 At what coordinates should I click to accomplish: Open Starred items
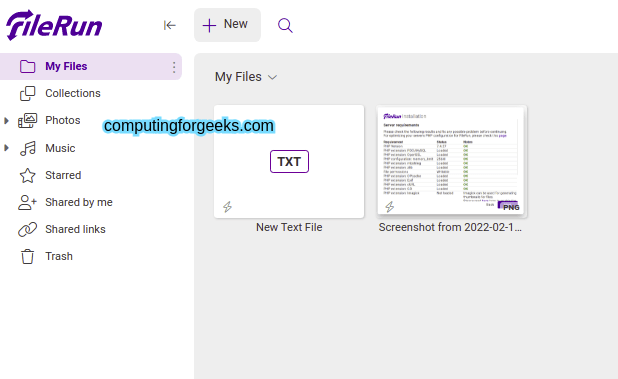[63, 175]
